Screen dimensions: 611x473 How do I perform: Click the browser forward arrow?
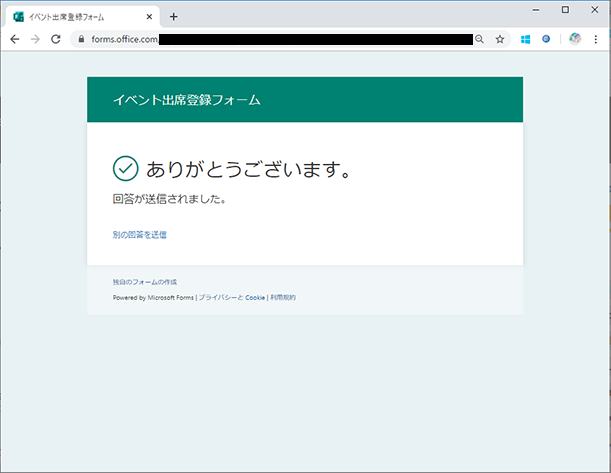click(x=35, y=39)
